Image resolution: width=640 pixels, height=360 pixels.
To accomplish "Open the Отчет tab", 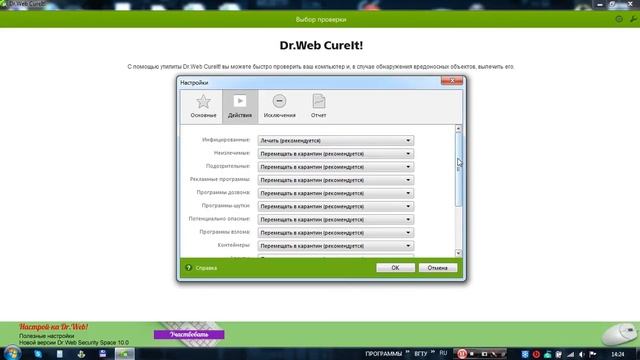I will tap(318, 106).
